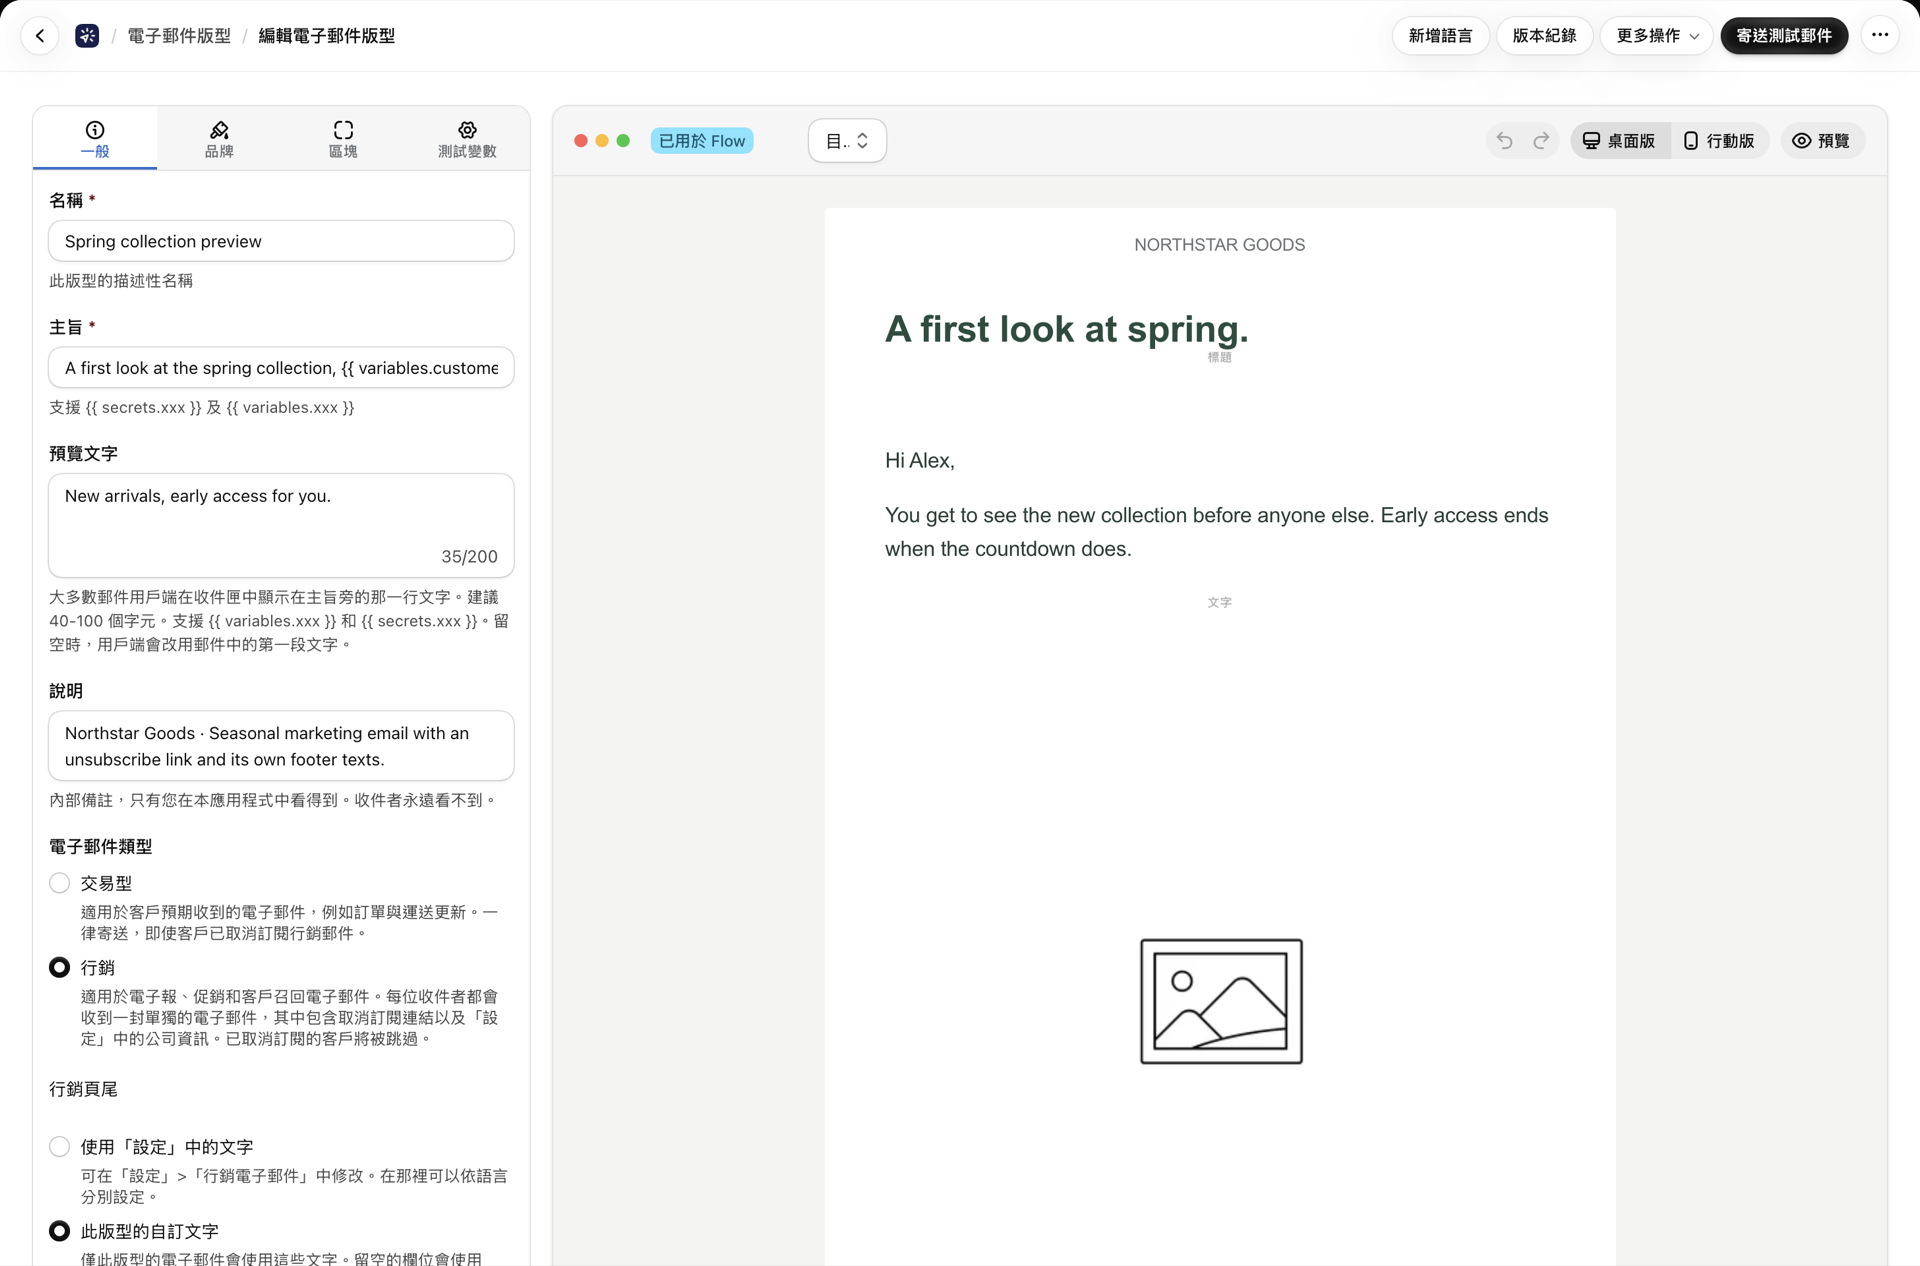Screen dimensions: 1920x1266
Task: Switch preview to 行動版
Action: [1719, 141]
